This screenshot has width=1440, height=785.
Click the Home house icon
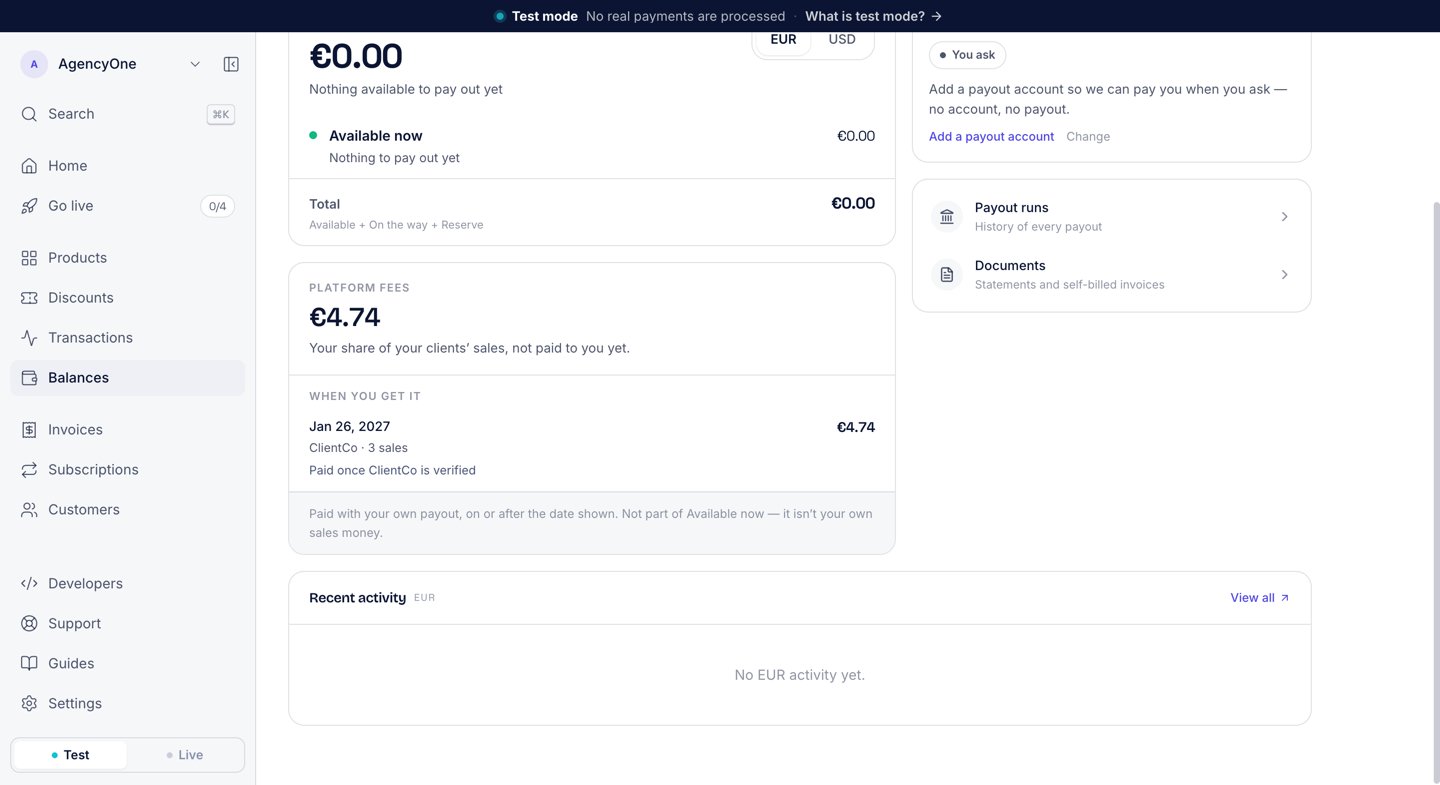[x=29, y=166]
